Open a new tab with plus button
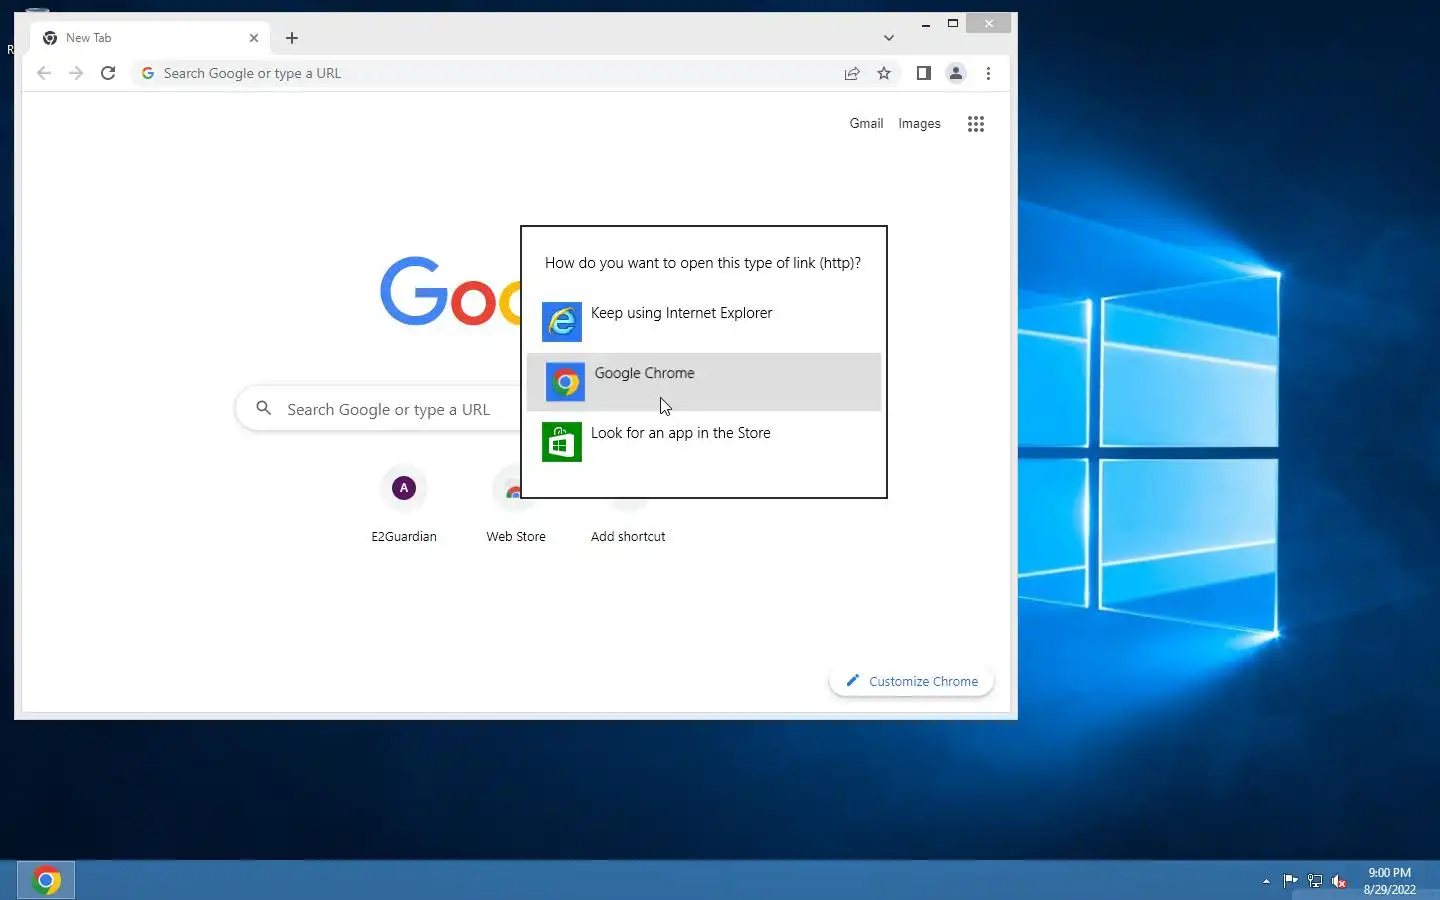The image size is (1440, 900). click(x=292, y=38)
